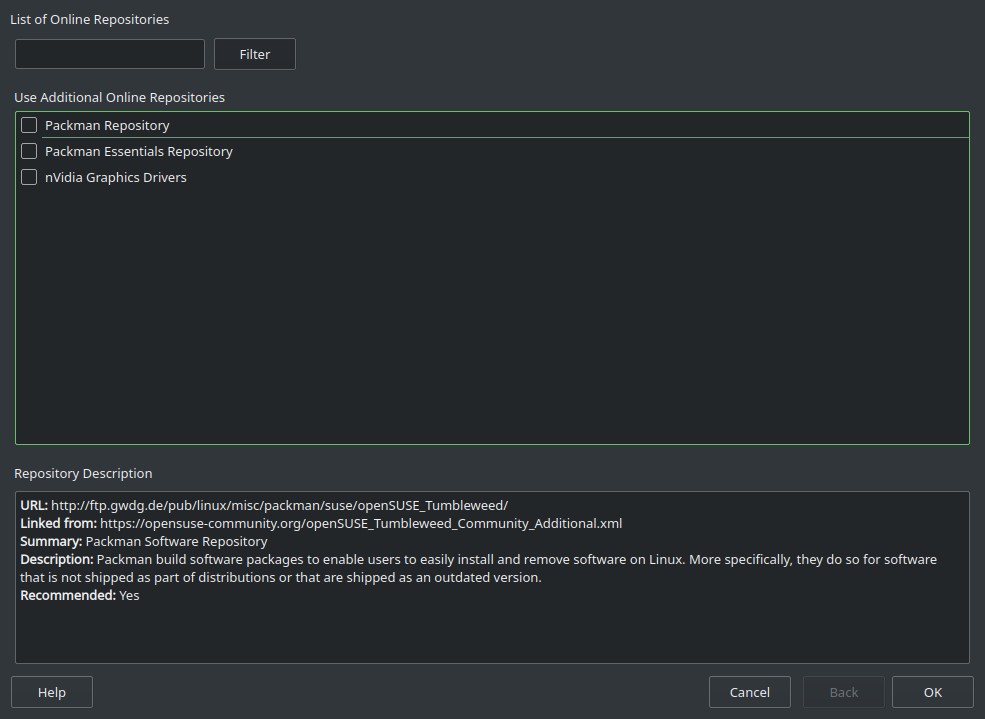The height and width of the screenshot is (719, 985).
Task: Confirm with the OK button
Action: tap(931, 691)
